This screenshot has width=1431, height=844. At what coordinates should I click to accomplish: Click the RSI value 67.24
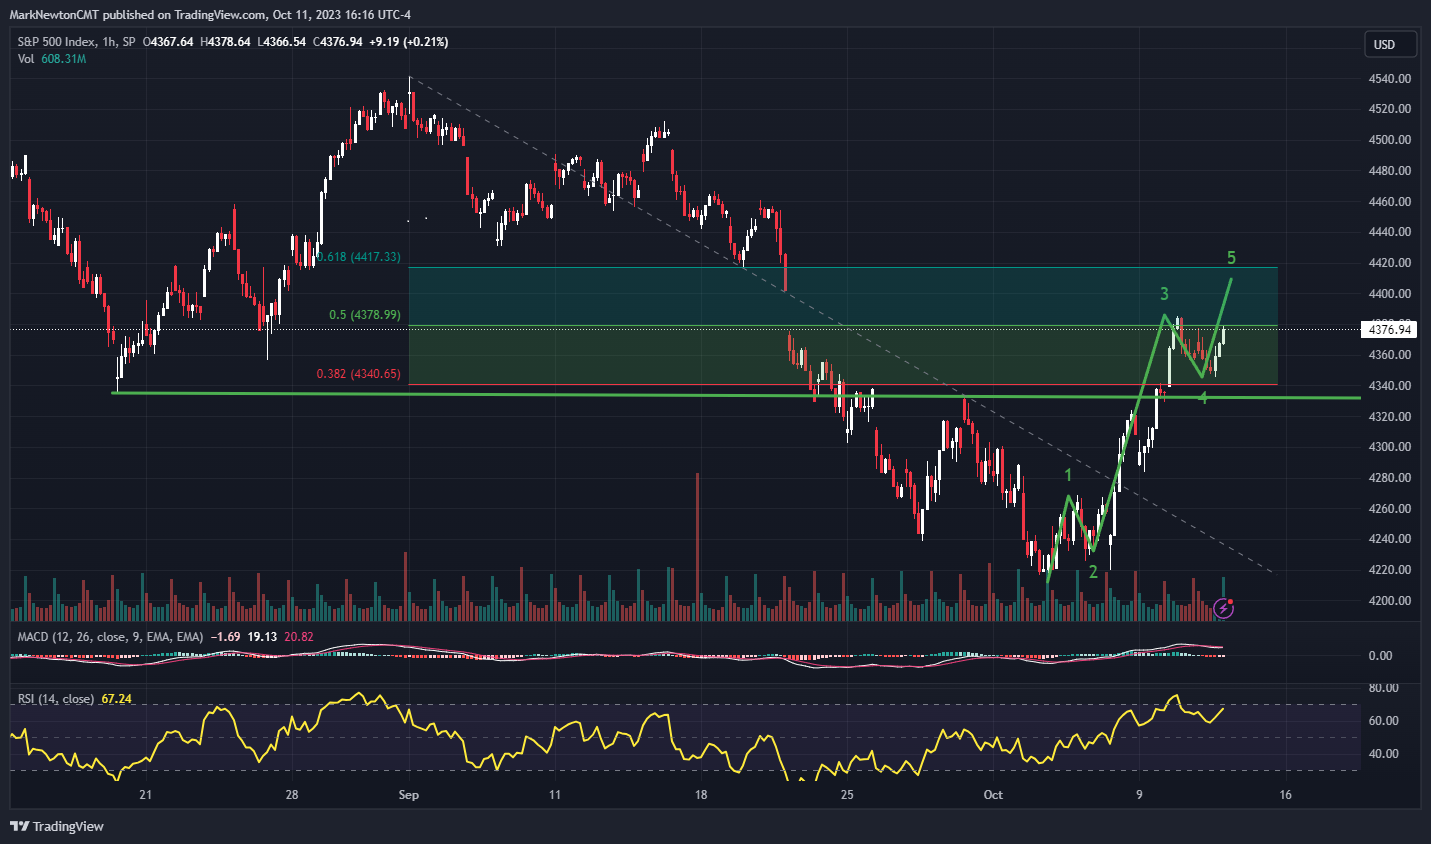pyautogui.click(x=117, y=699)
